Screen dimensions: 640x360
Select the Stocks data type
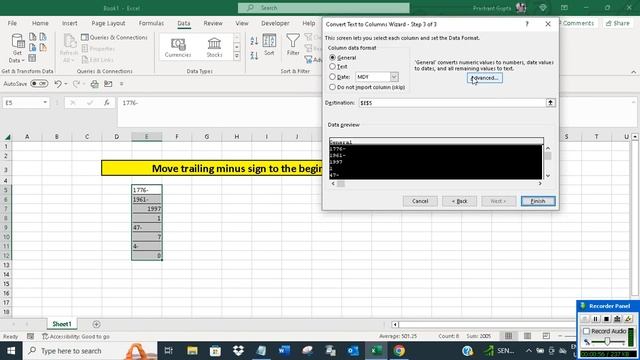pyautogui.click(x=214, y=48)
